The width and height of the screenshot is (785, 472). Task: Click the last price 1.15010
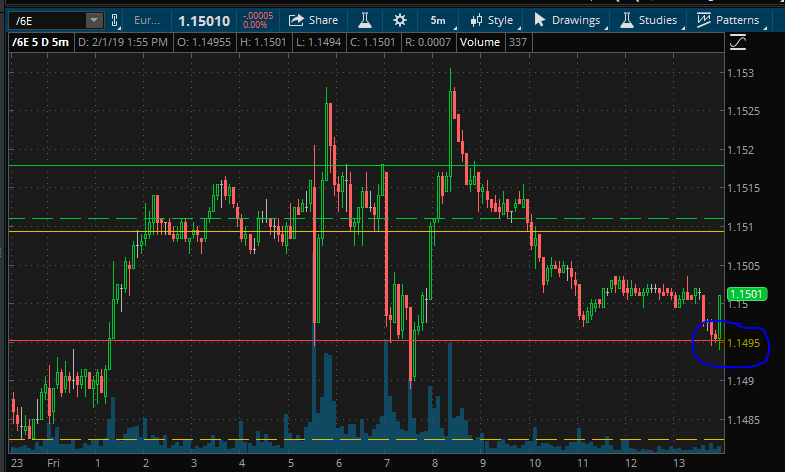click(204, 21)
